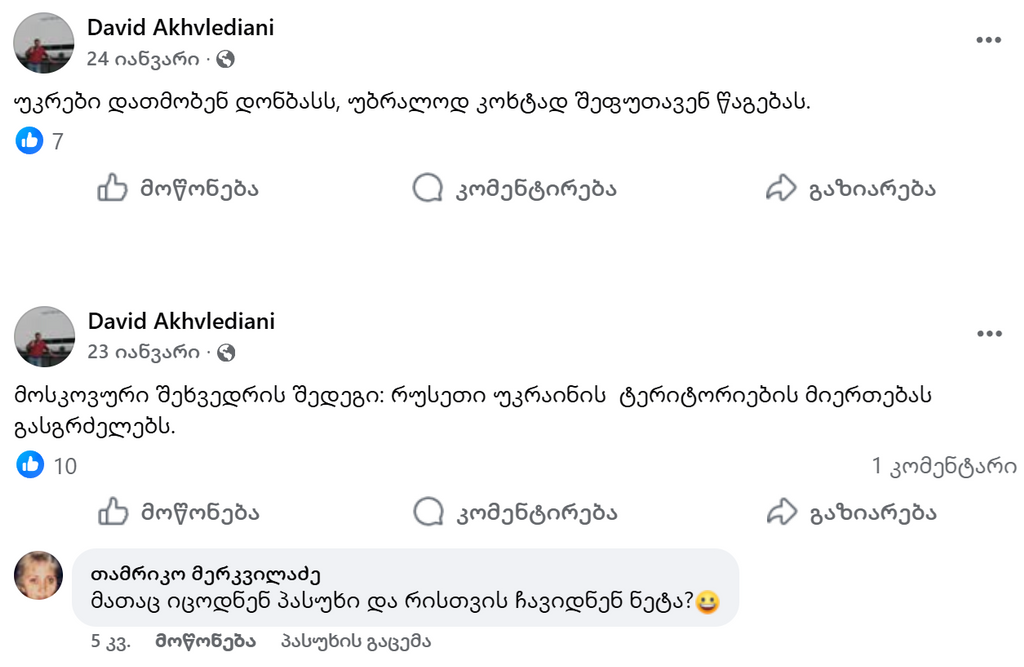Click the globe audience icon on the January 23 post
1024x667 pixels.
coord(228,352)
